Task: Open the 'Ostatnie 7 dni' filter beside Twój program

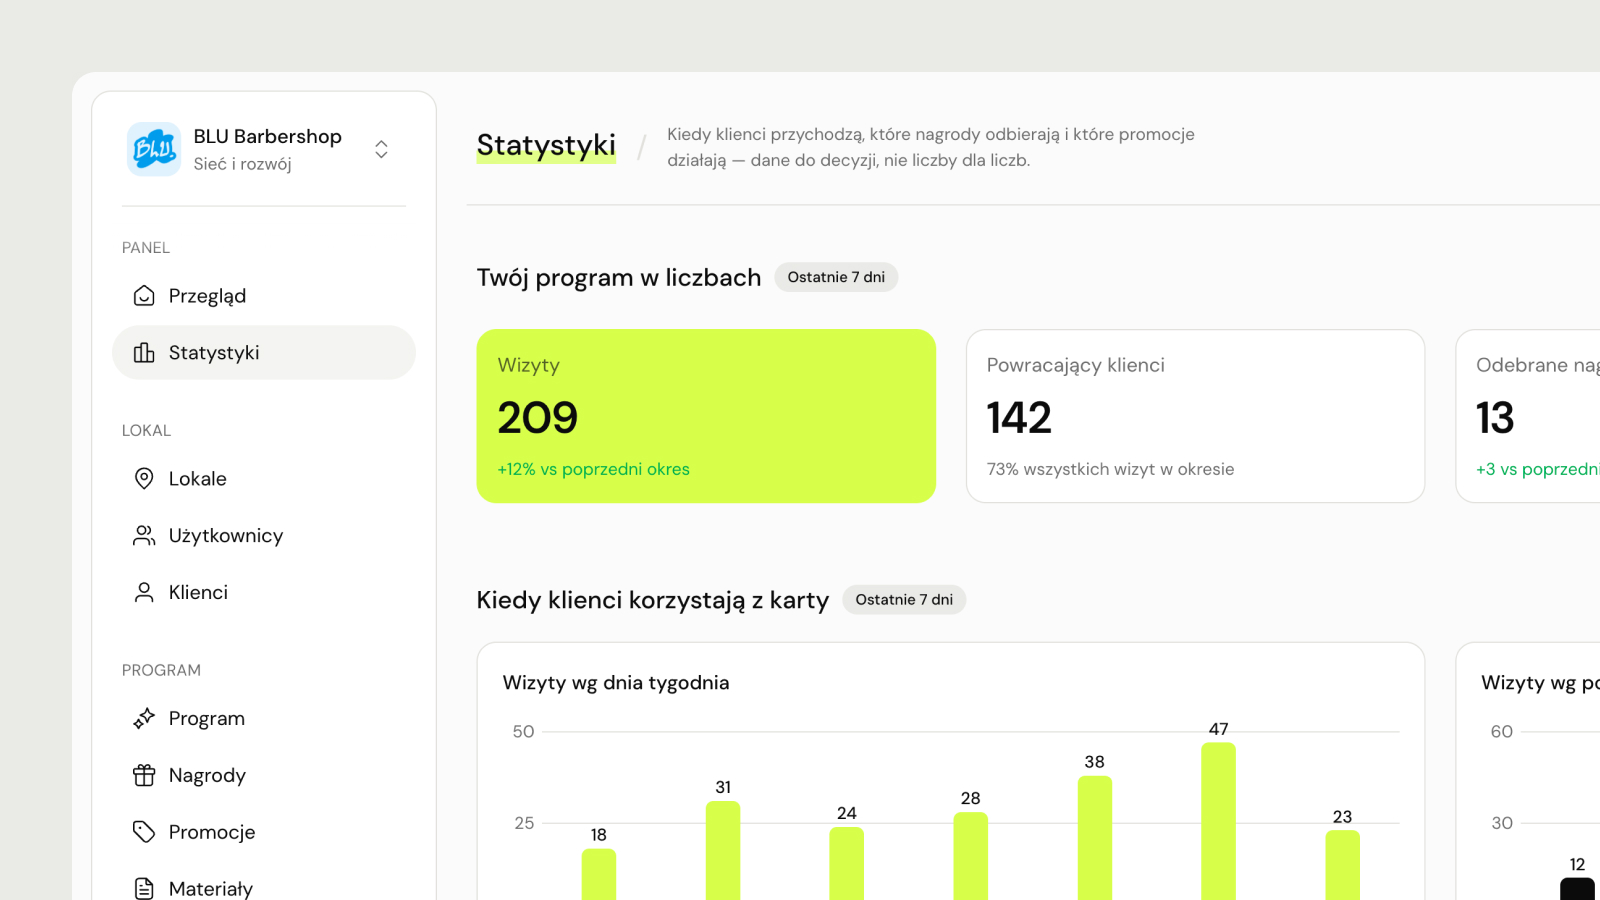Action: click(836, 277)
